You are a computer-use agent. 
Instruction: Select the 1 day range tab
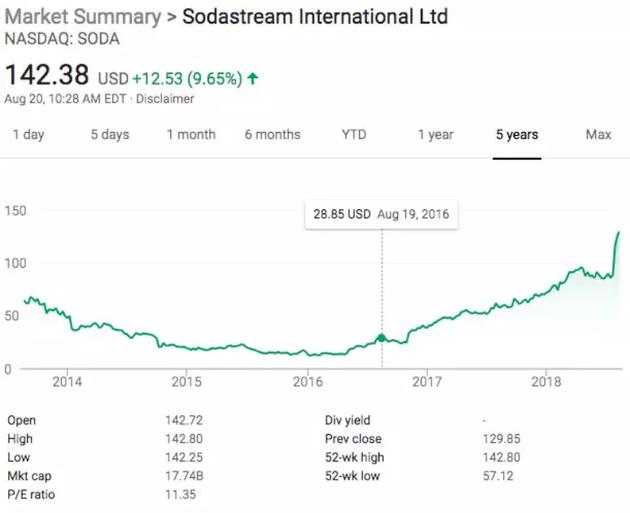(x=28, y=135)
